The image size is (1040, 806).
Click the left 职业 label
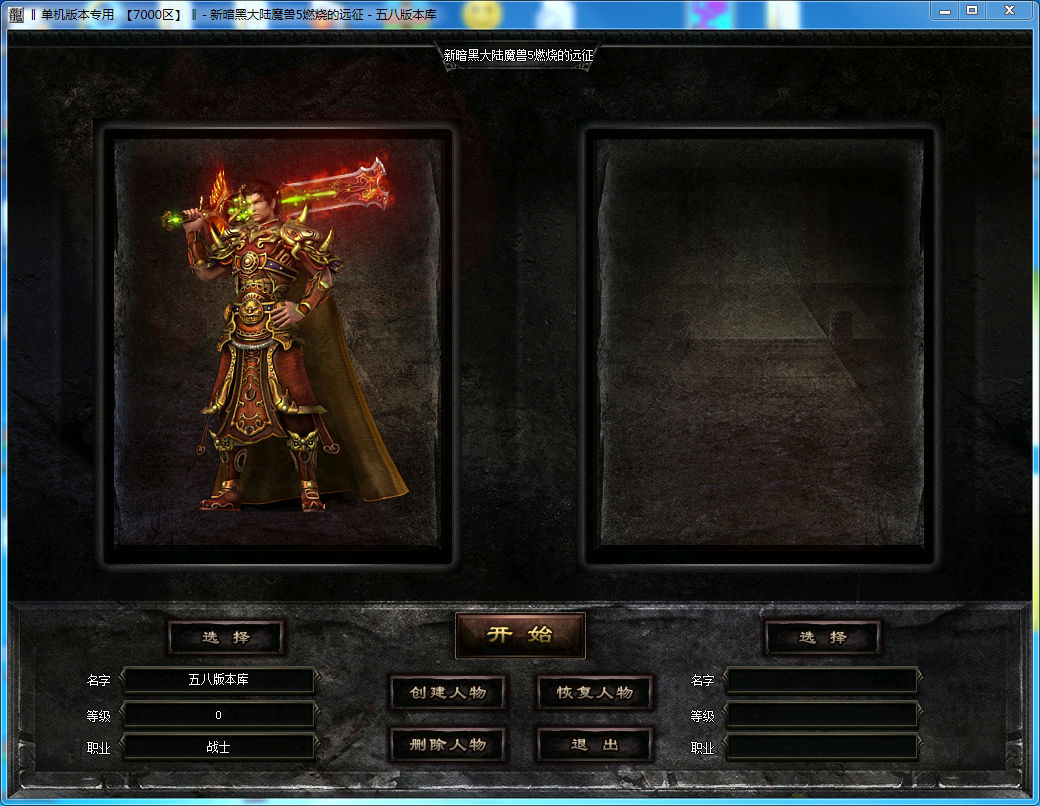click(x=98, y=748)
